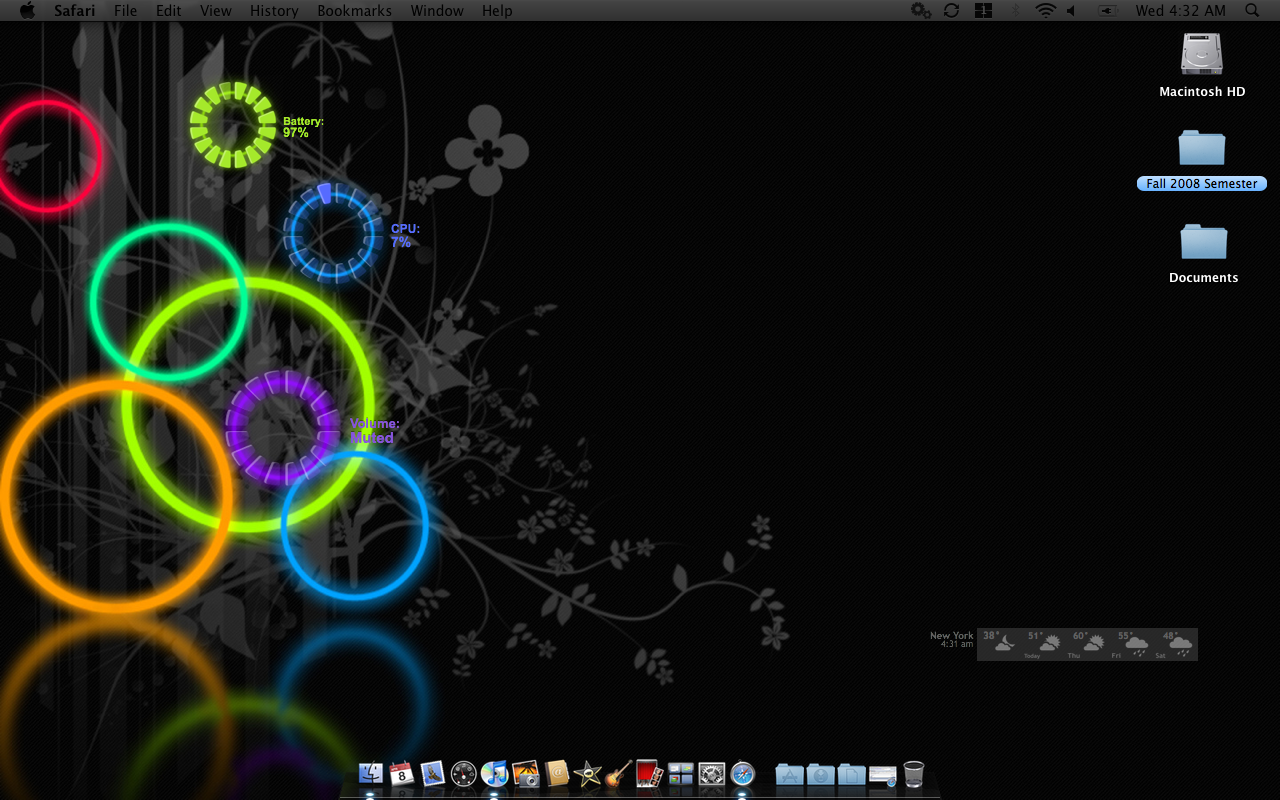Select the Macintosh HD drive icon
Image resolution: width=1280 pixels, height=800 pixels.
pos(1202,54)
